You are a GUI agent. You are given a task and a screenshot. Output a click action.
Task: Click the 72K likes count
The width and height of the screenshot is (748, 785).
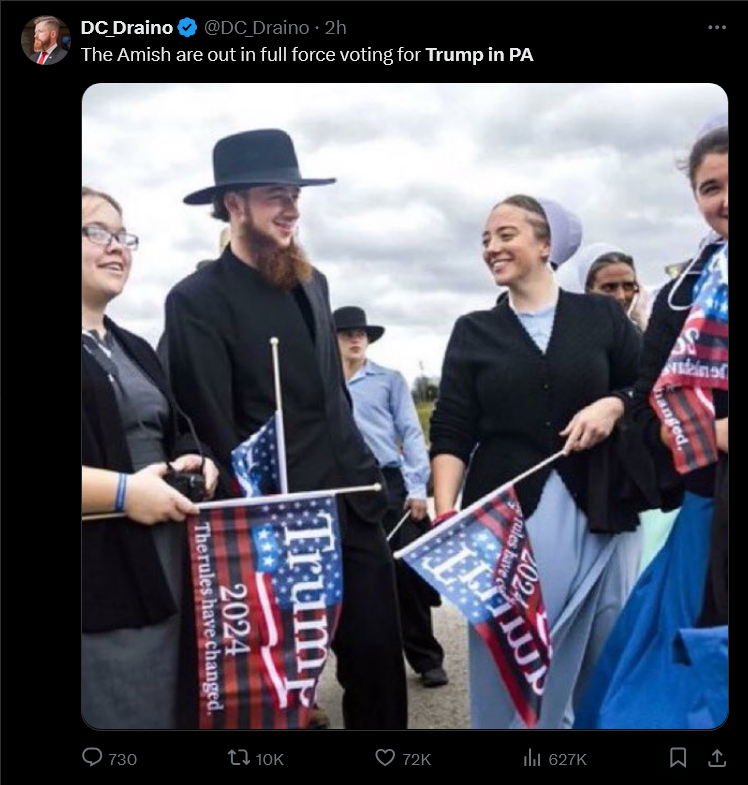417,759
